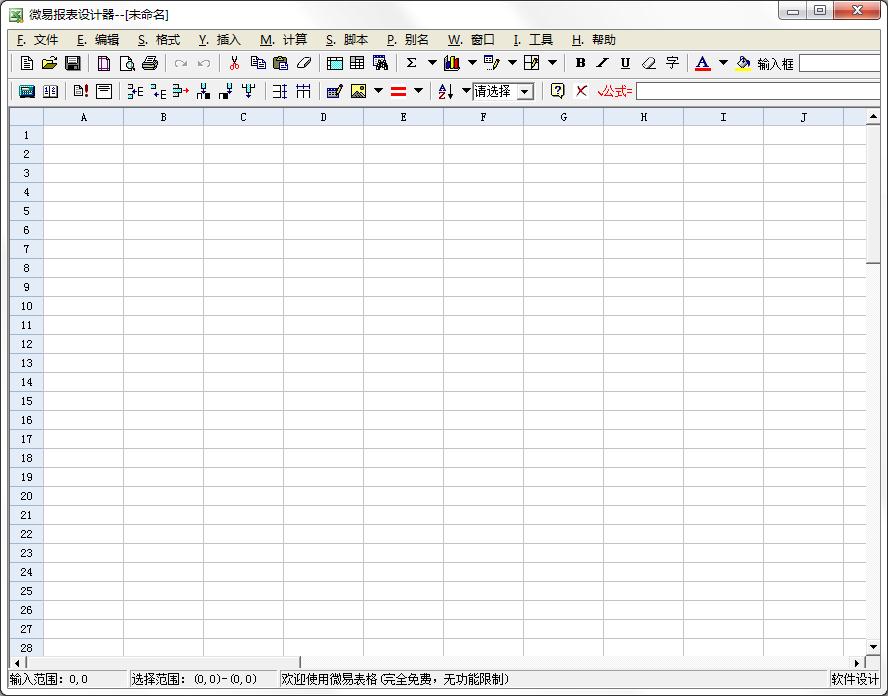Open the 工具 menu
This screenshot has width=888, height=696.
coord(533,40)
